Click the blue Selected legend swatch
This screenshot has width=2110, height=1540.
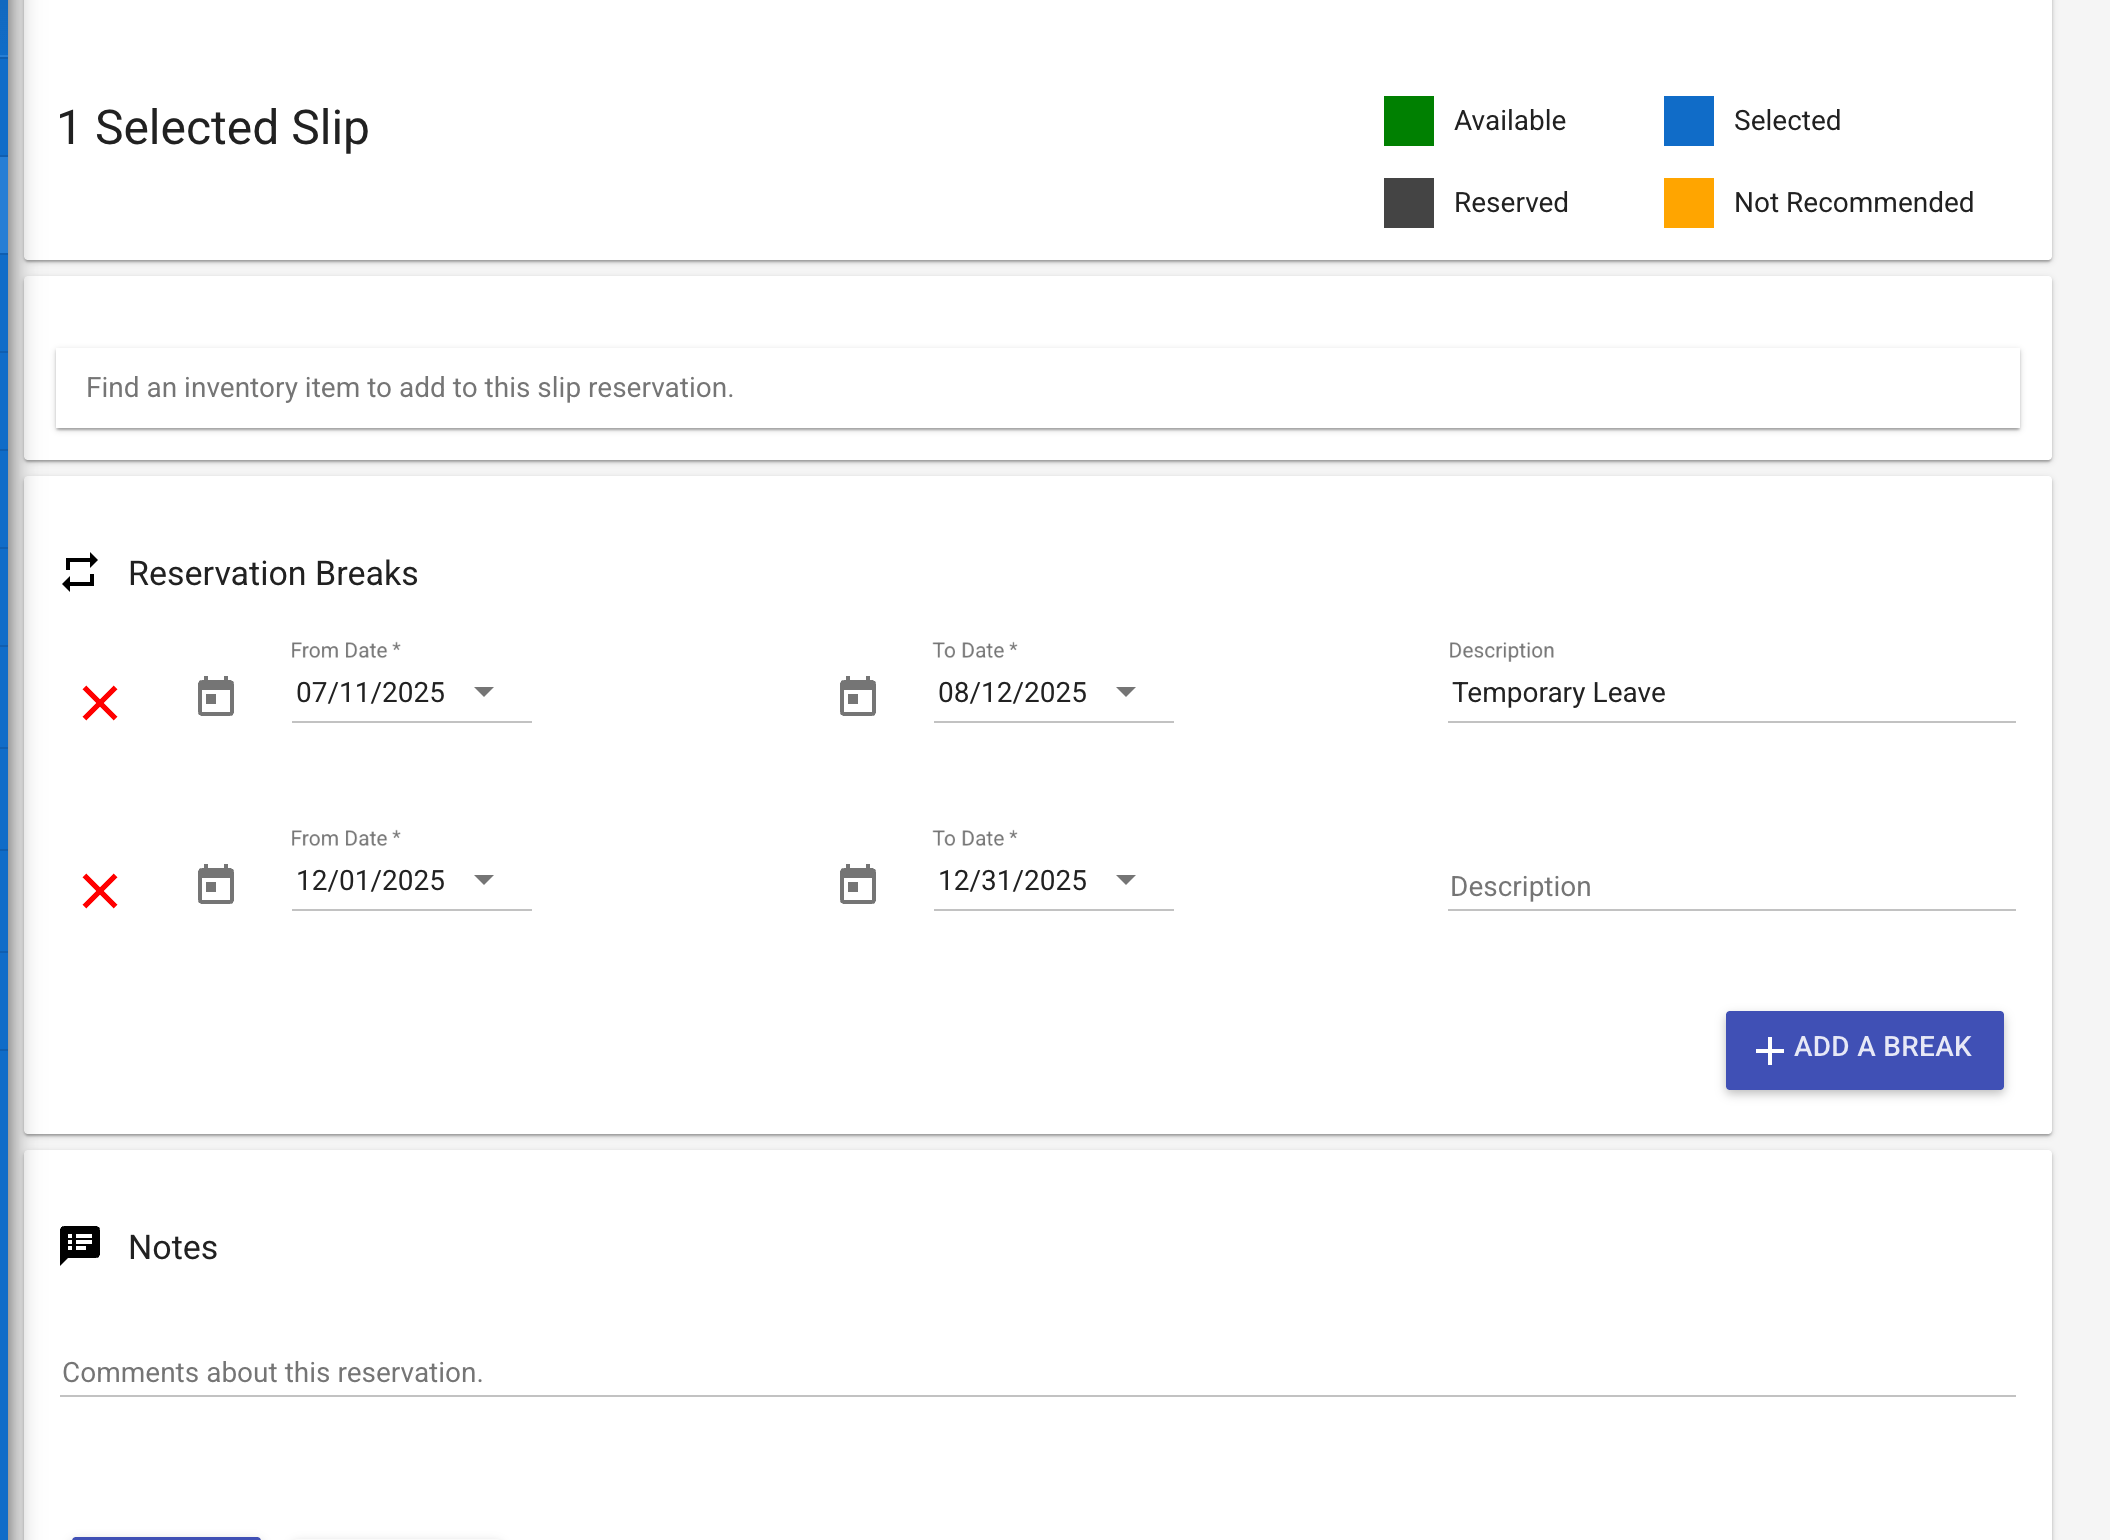1689,121
